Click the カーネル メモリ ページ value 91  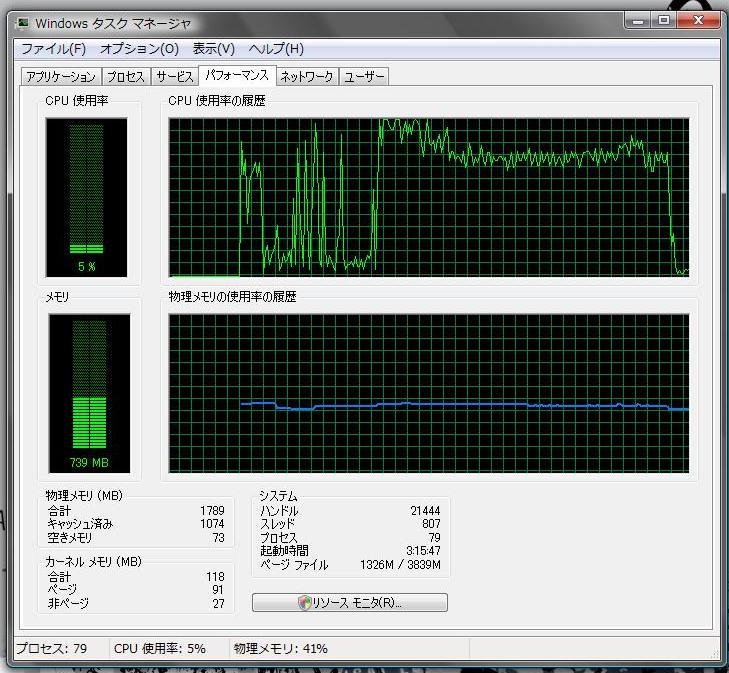point(218,590)
